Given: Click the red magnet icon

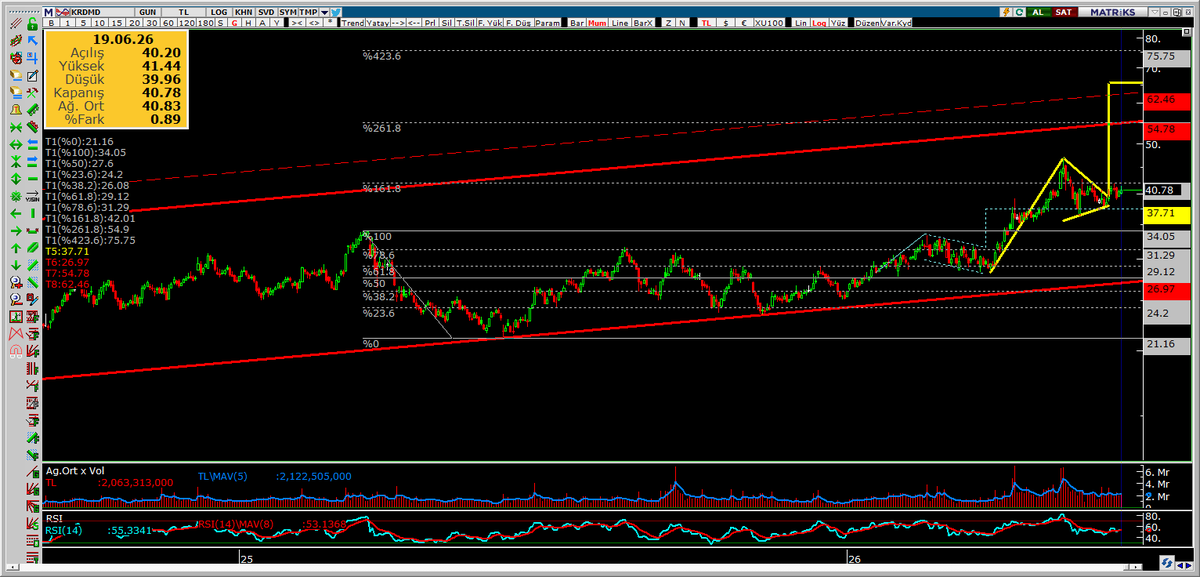Looking at the screenshot, I should (x=15, y=351).
